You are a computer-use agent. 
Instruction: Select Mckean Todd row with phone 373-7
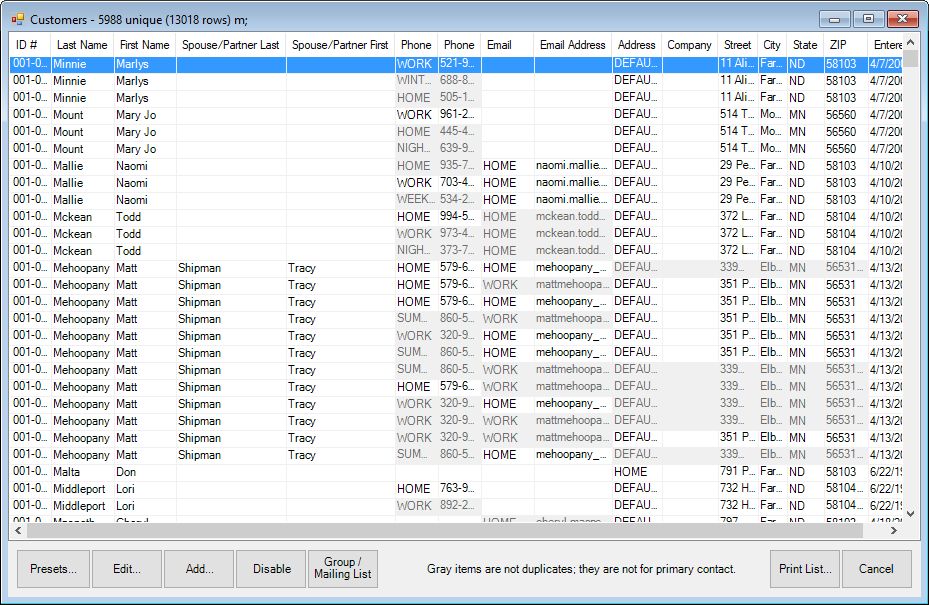(456, 251)
